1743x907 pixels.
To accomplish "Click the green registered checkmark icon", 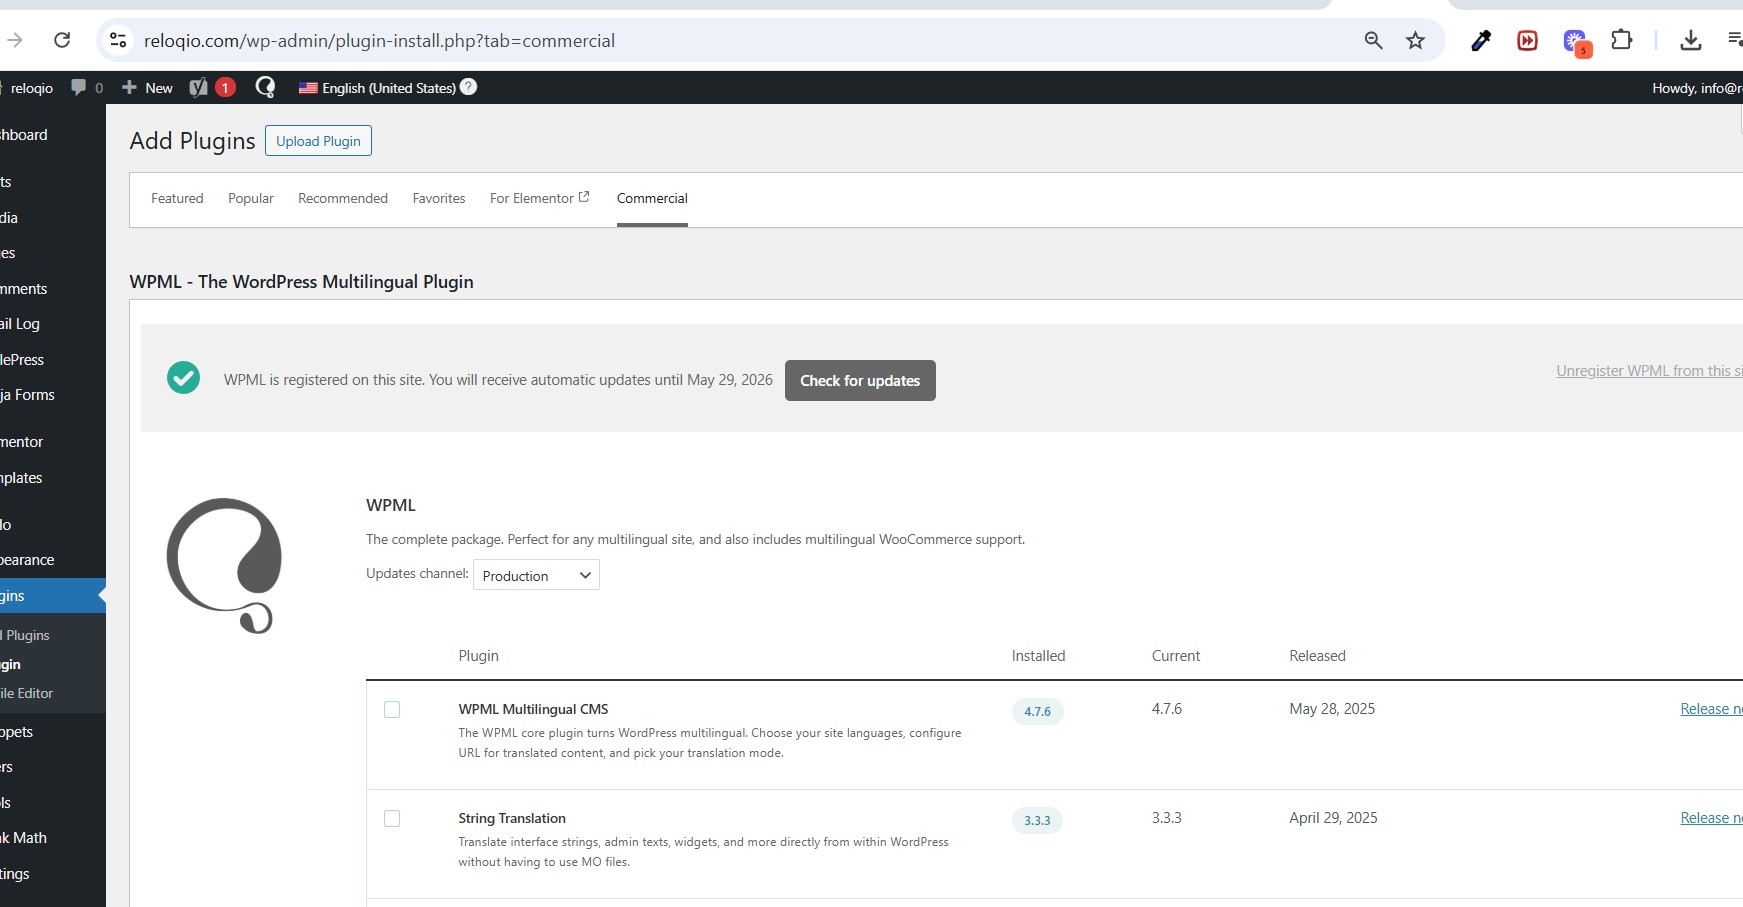I will [183, 378].
